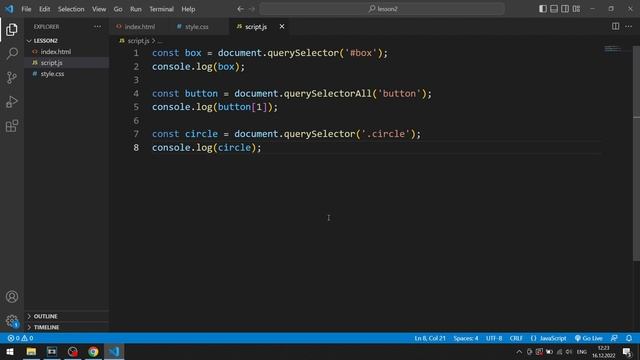
Task: Toggle primary sidebar layout icon
Action: click(x=542, y=9)
